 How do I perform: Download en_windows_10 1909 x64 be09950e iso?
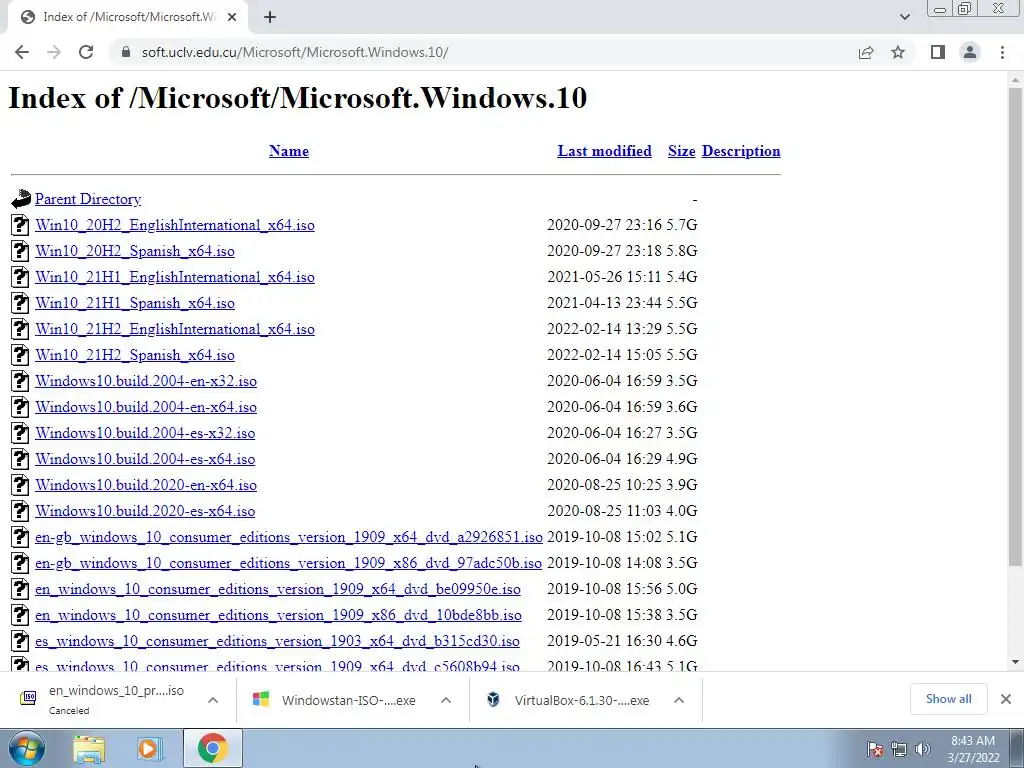[x=278, y=589]
